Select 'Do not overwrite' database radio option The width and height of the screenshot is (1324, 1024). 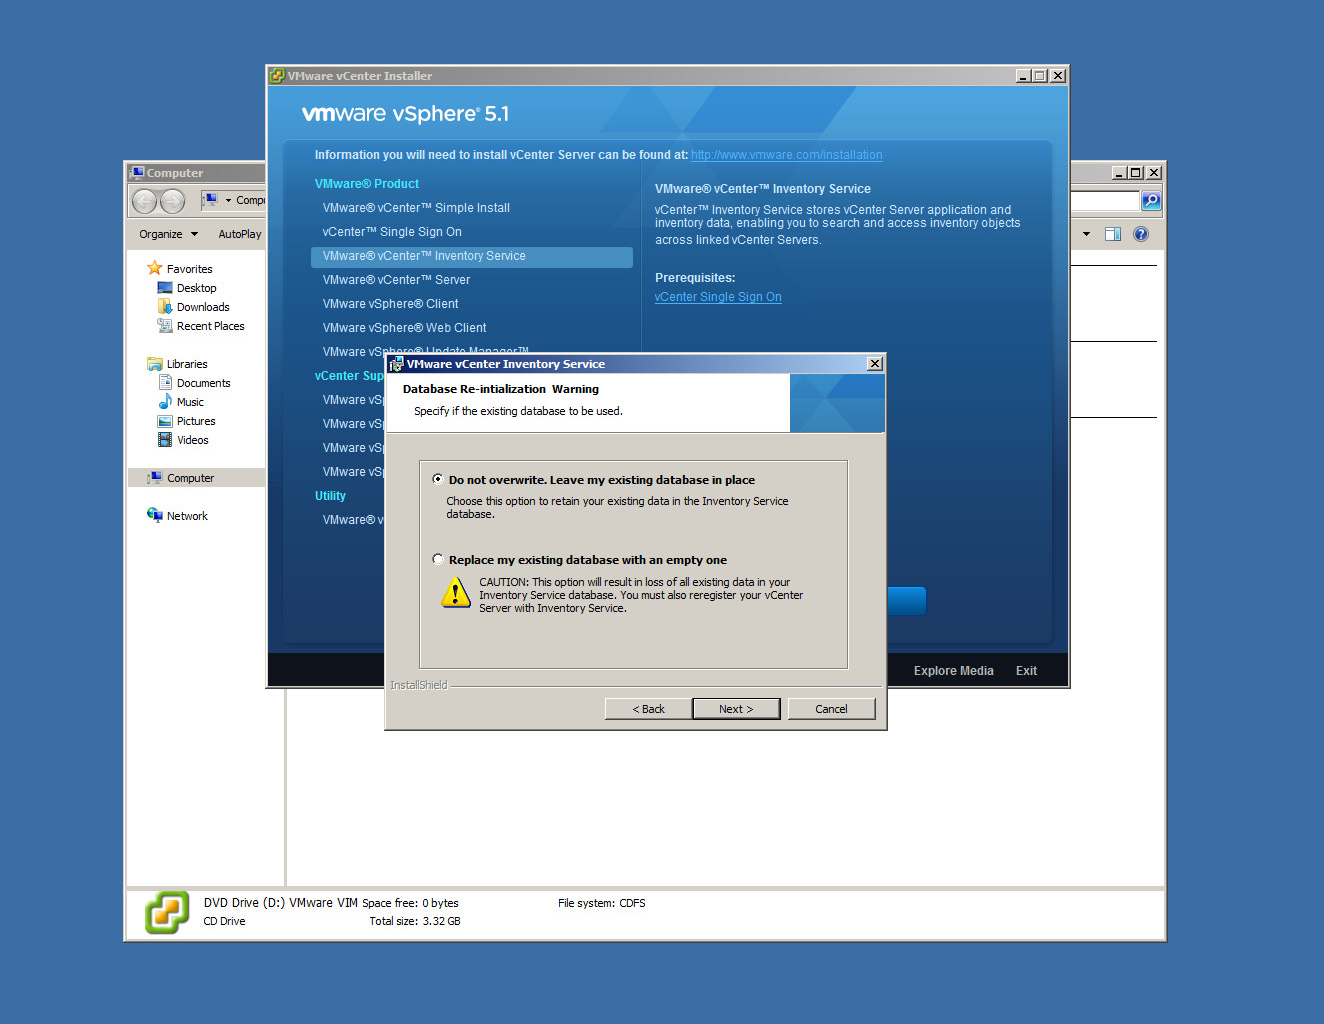tap(438, 480)
